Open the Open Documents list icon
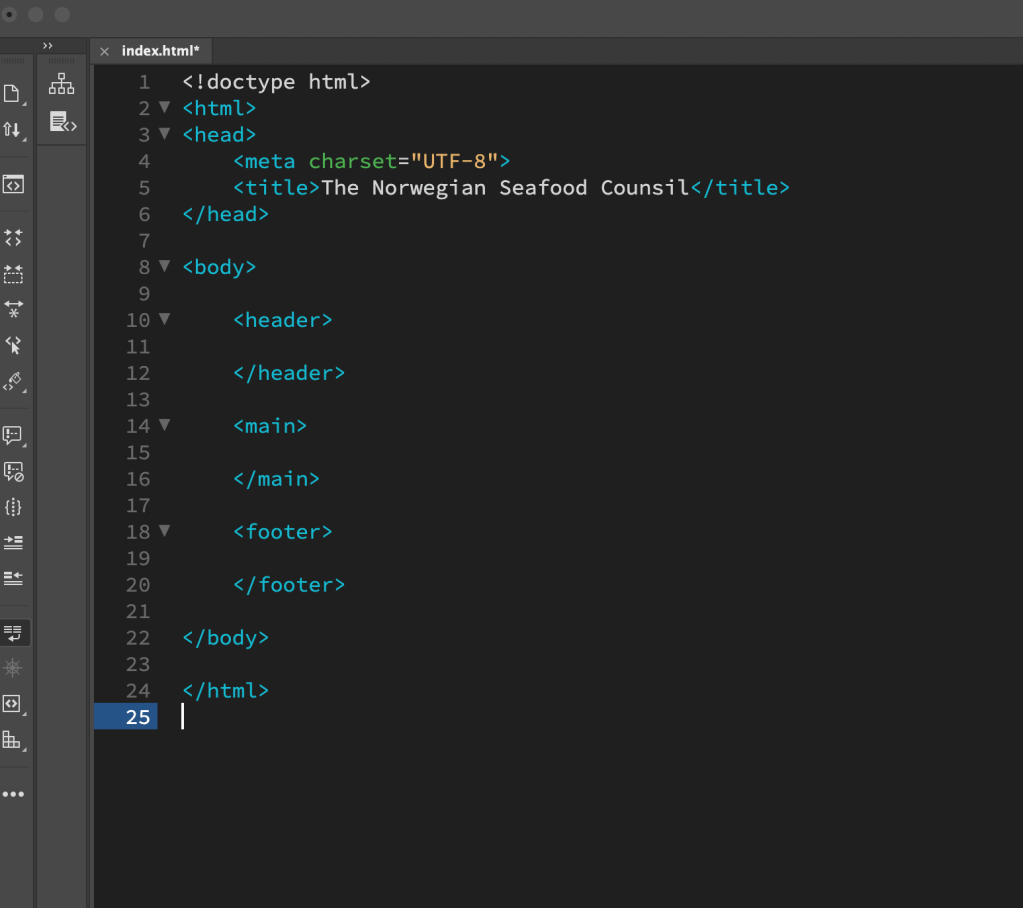Viewport: 1023px width, 908px height. pos(12,94)
